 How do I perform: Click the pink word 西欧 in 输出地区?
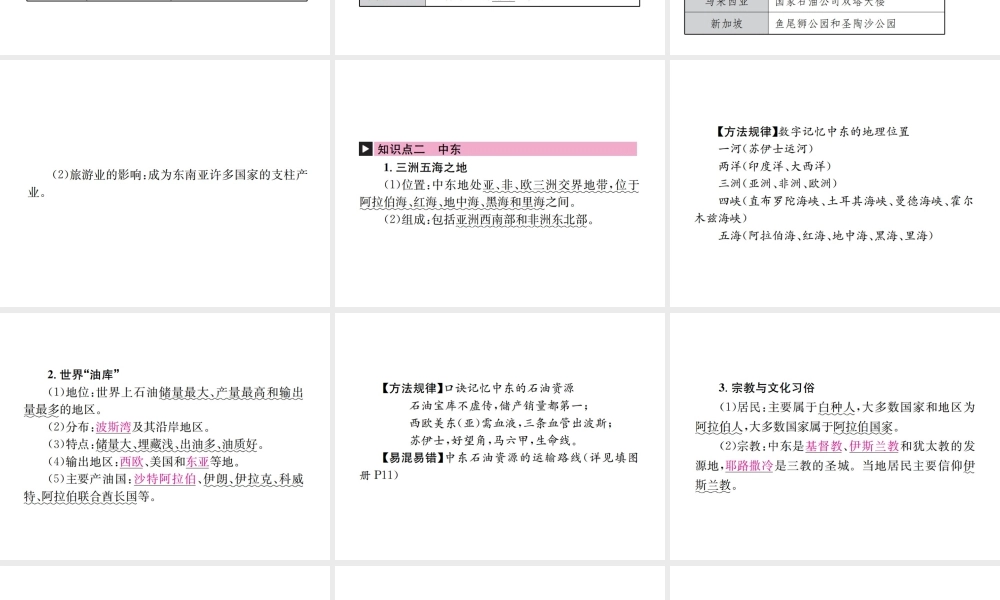tap(131, 462)
